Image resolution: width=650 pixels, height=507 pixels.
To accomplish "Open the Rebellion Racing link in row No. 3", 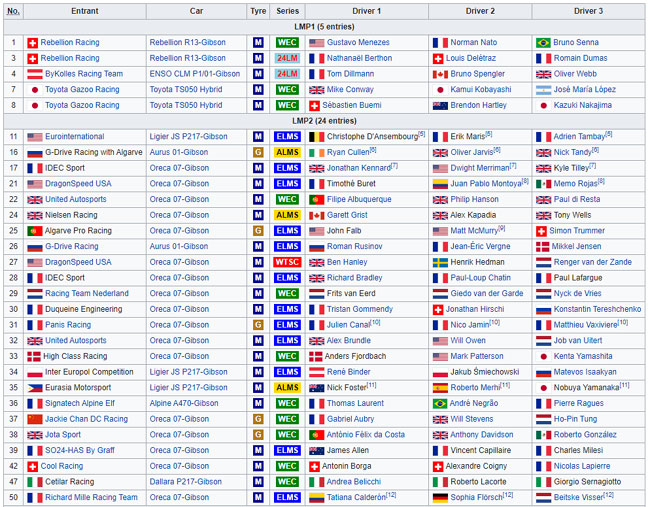I will click(x=70, y=58).
